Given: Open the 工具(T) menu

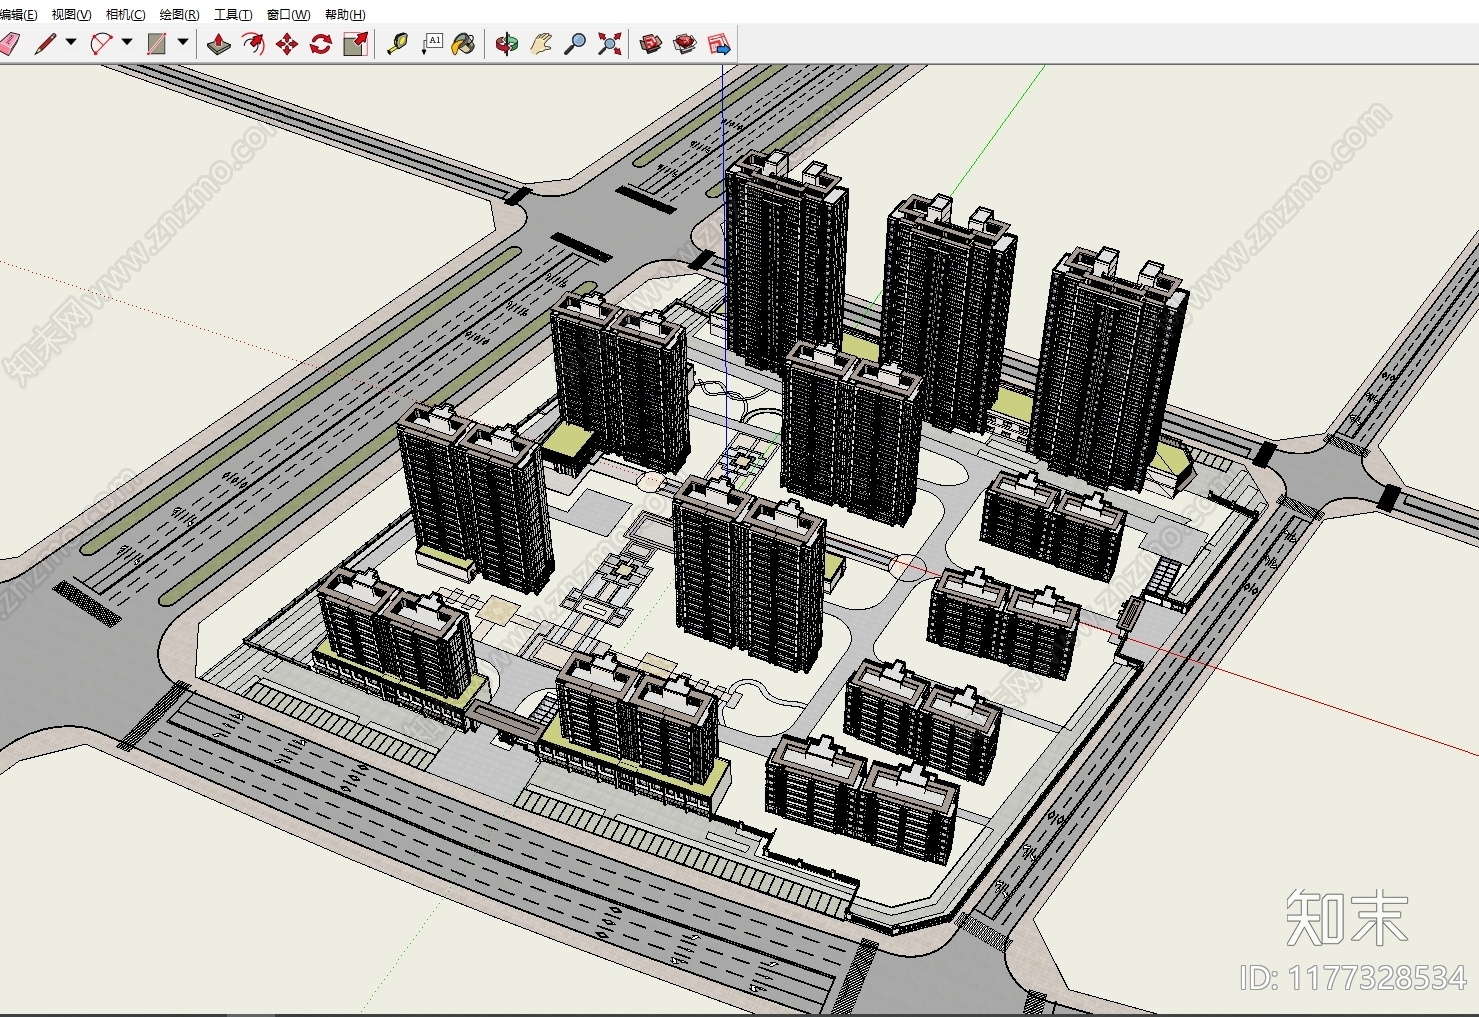Looking at the screenshot, I should pyautogui.click(x=232, y=14).
